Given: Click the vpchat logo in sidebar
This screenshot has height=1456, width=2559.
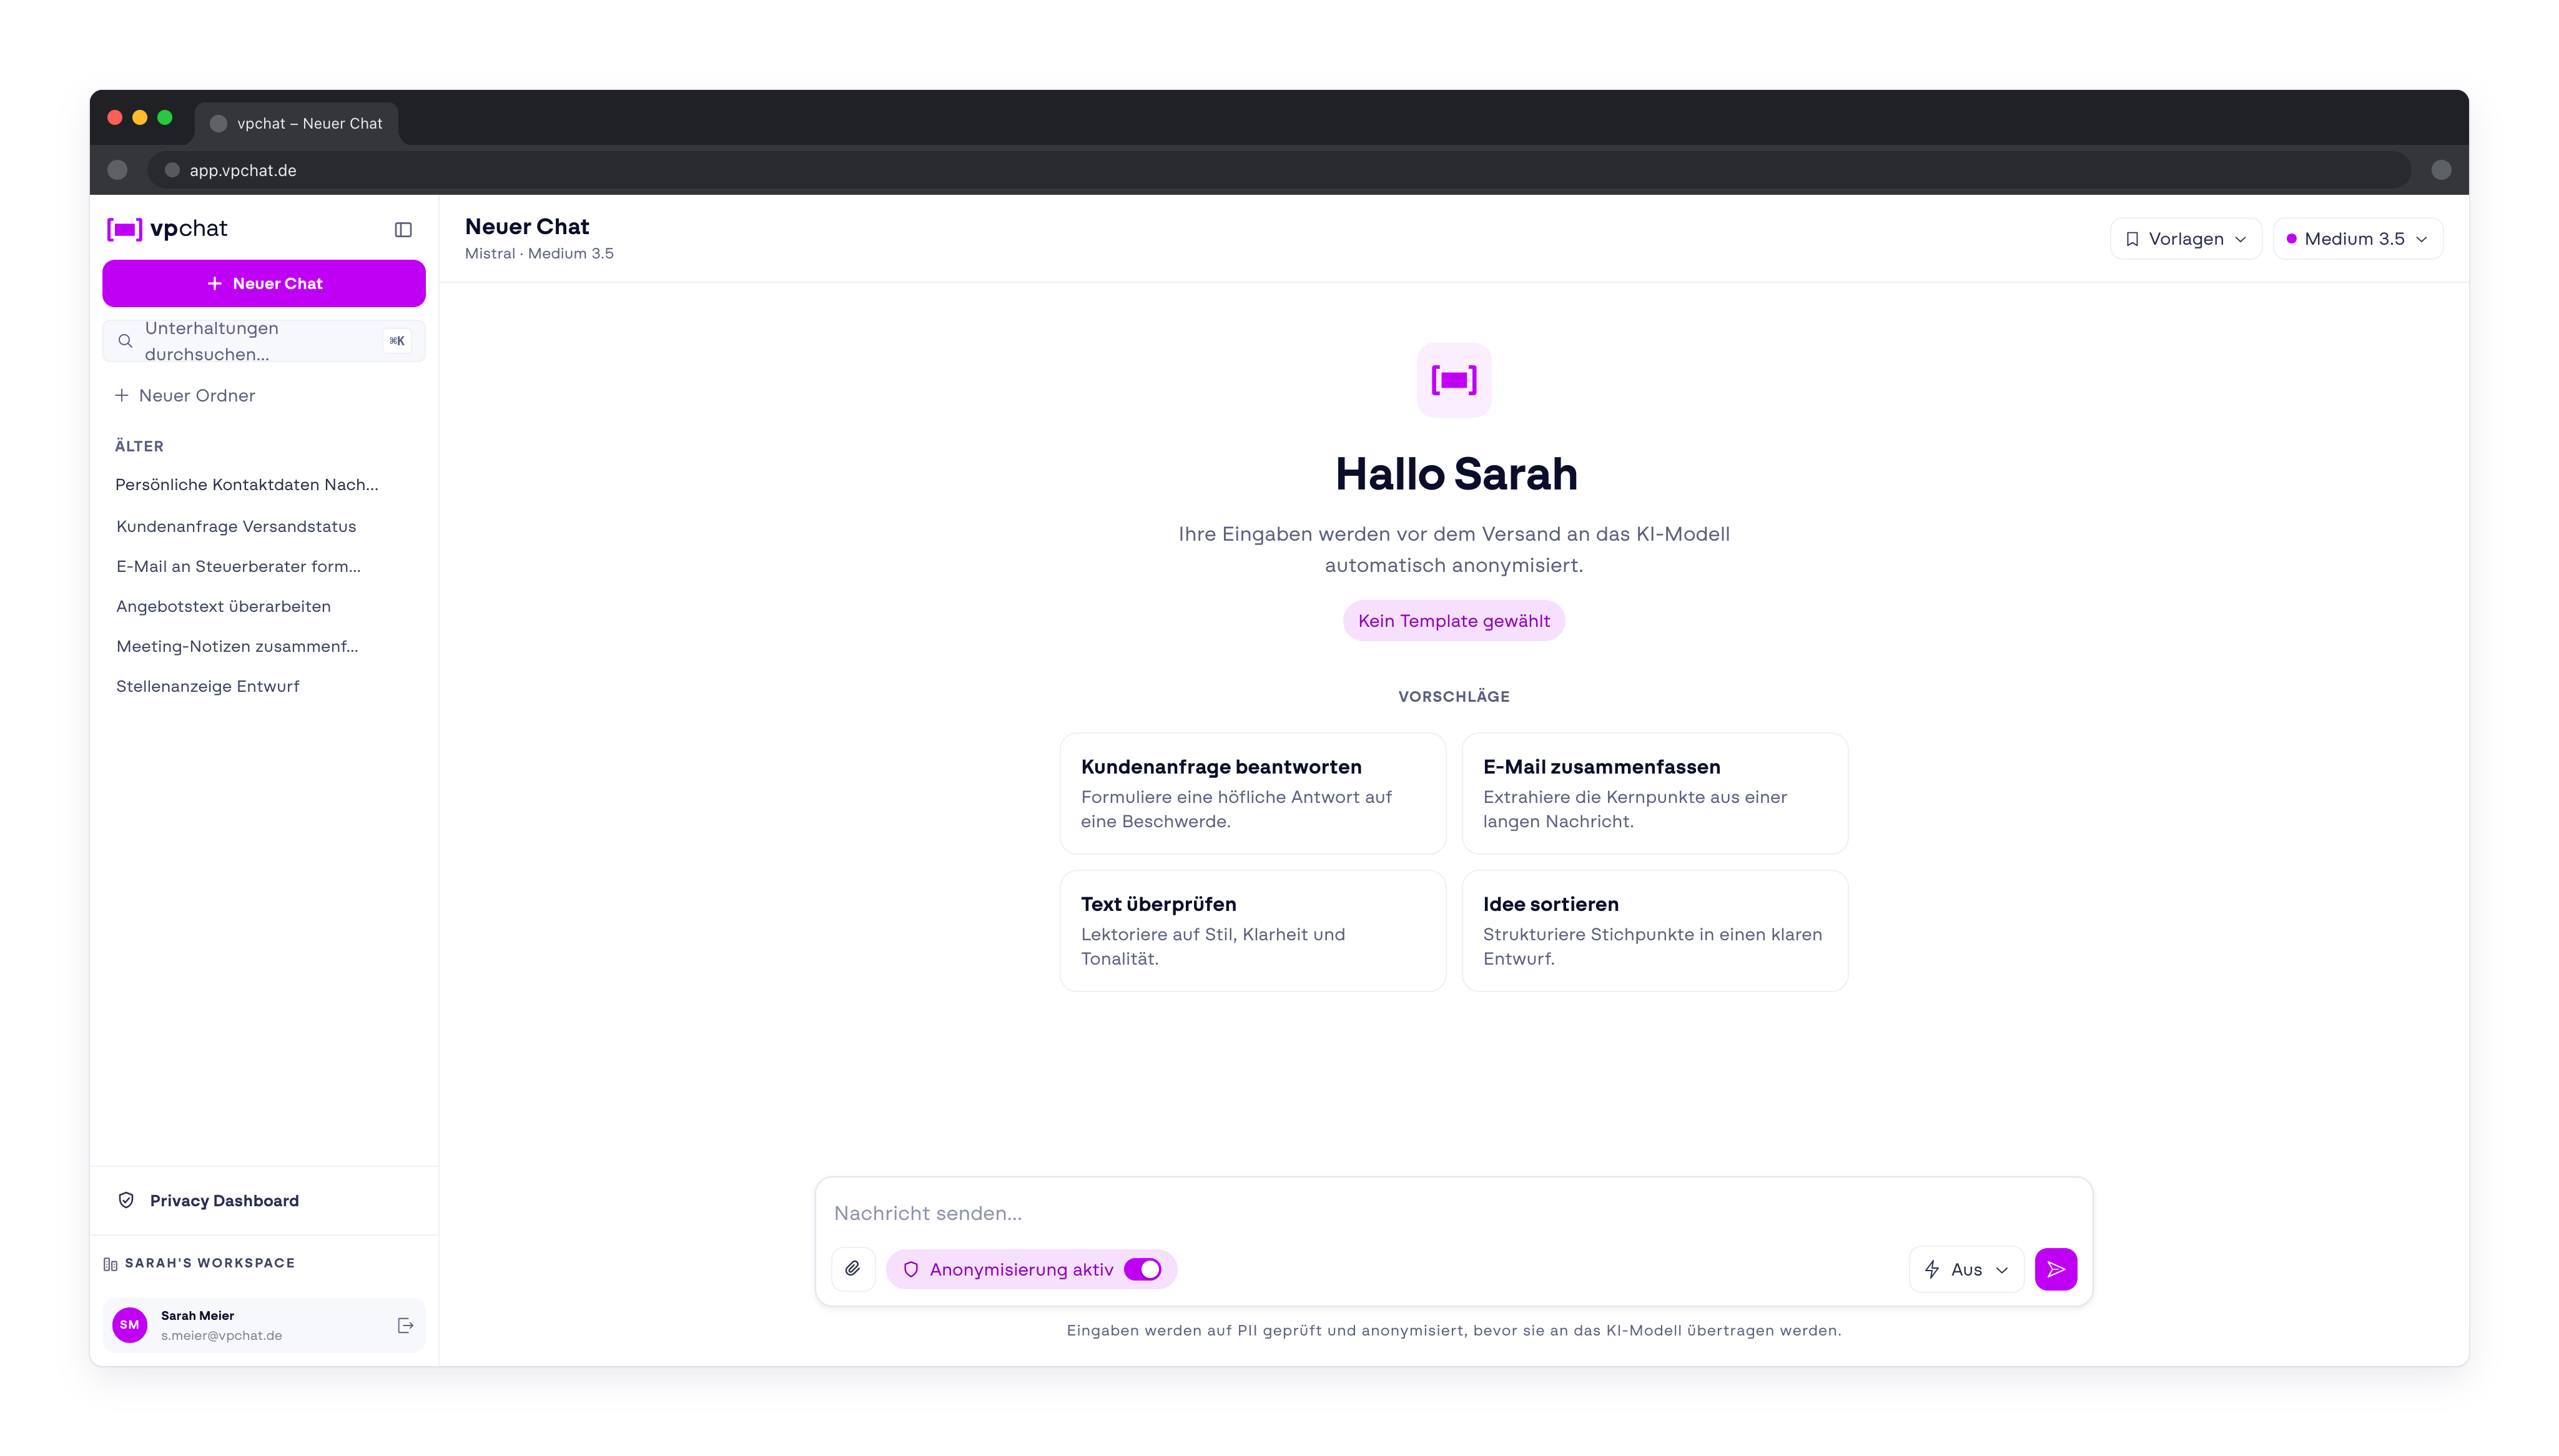Looking at the screenshot, I should 167,229.
